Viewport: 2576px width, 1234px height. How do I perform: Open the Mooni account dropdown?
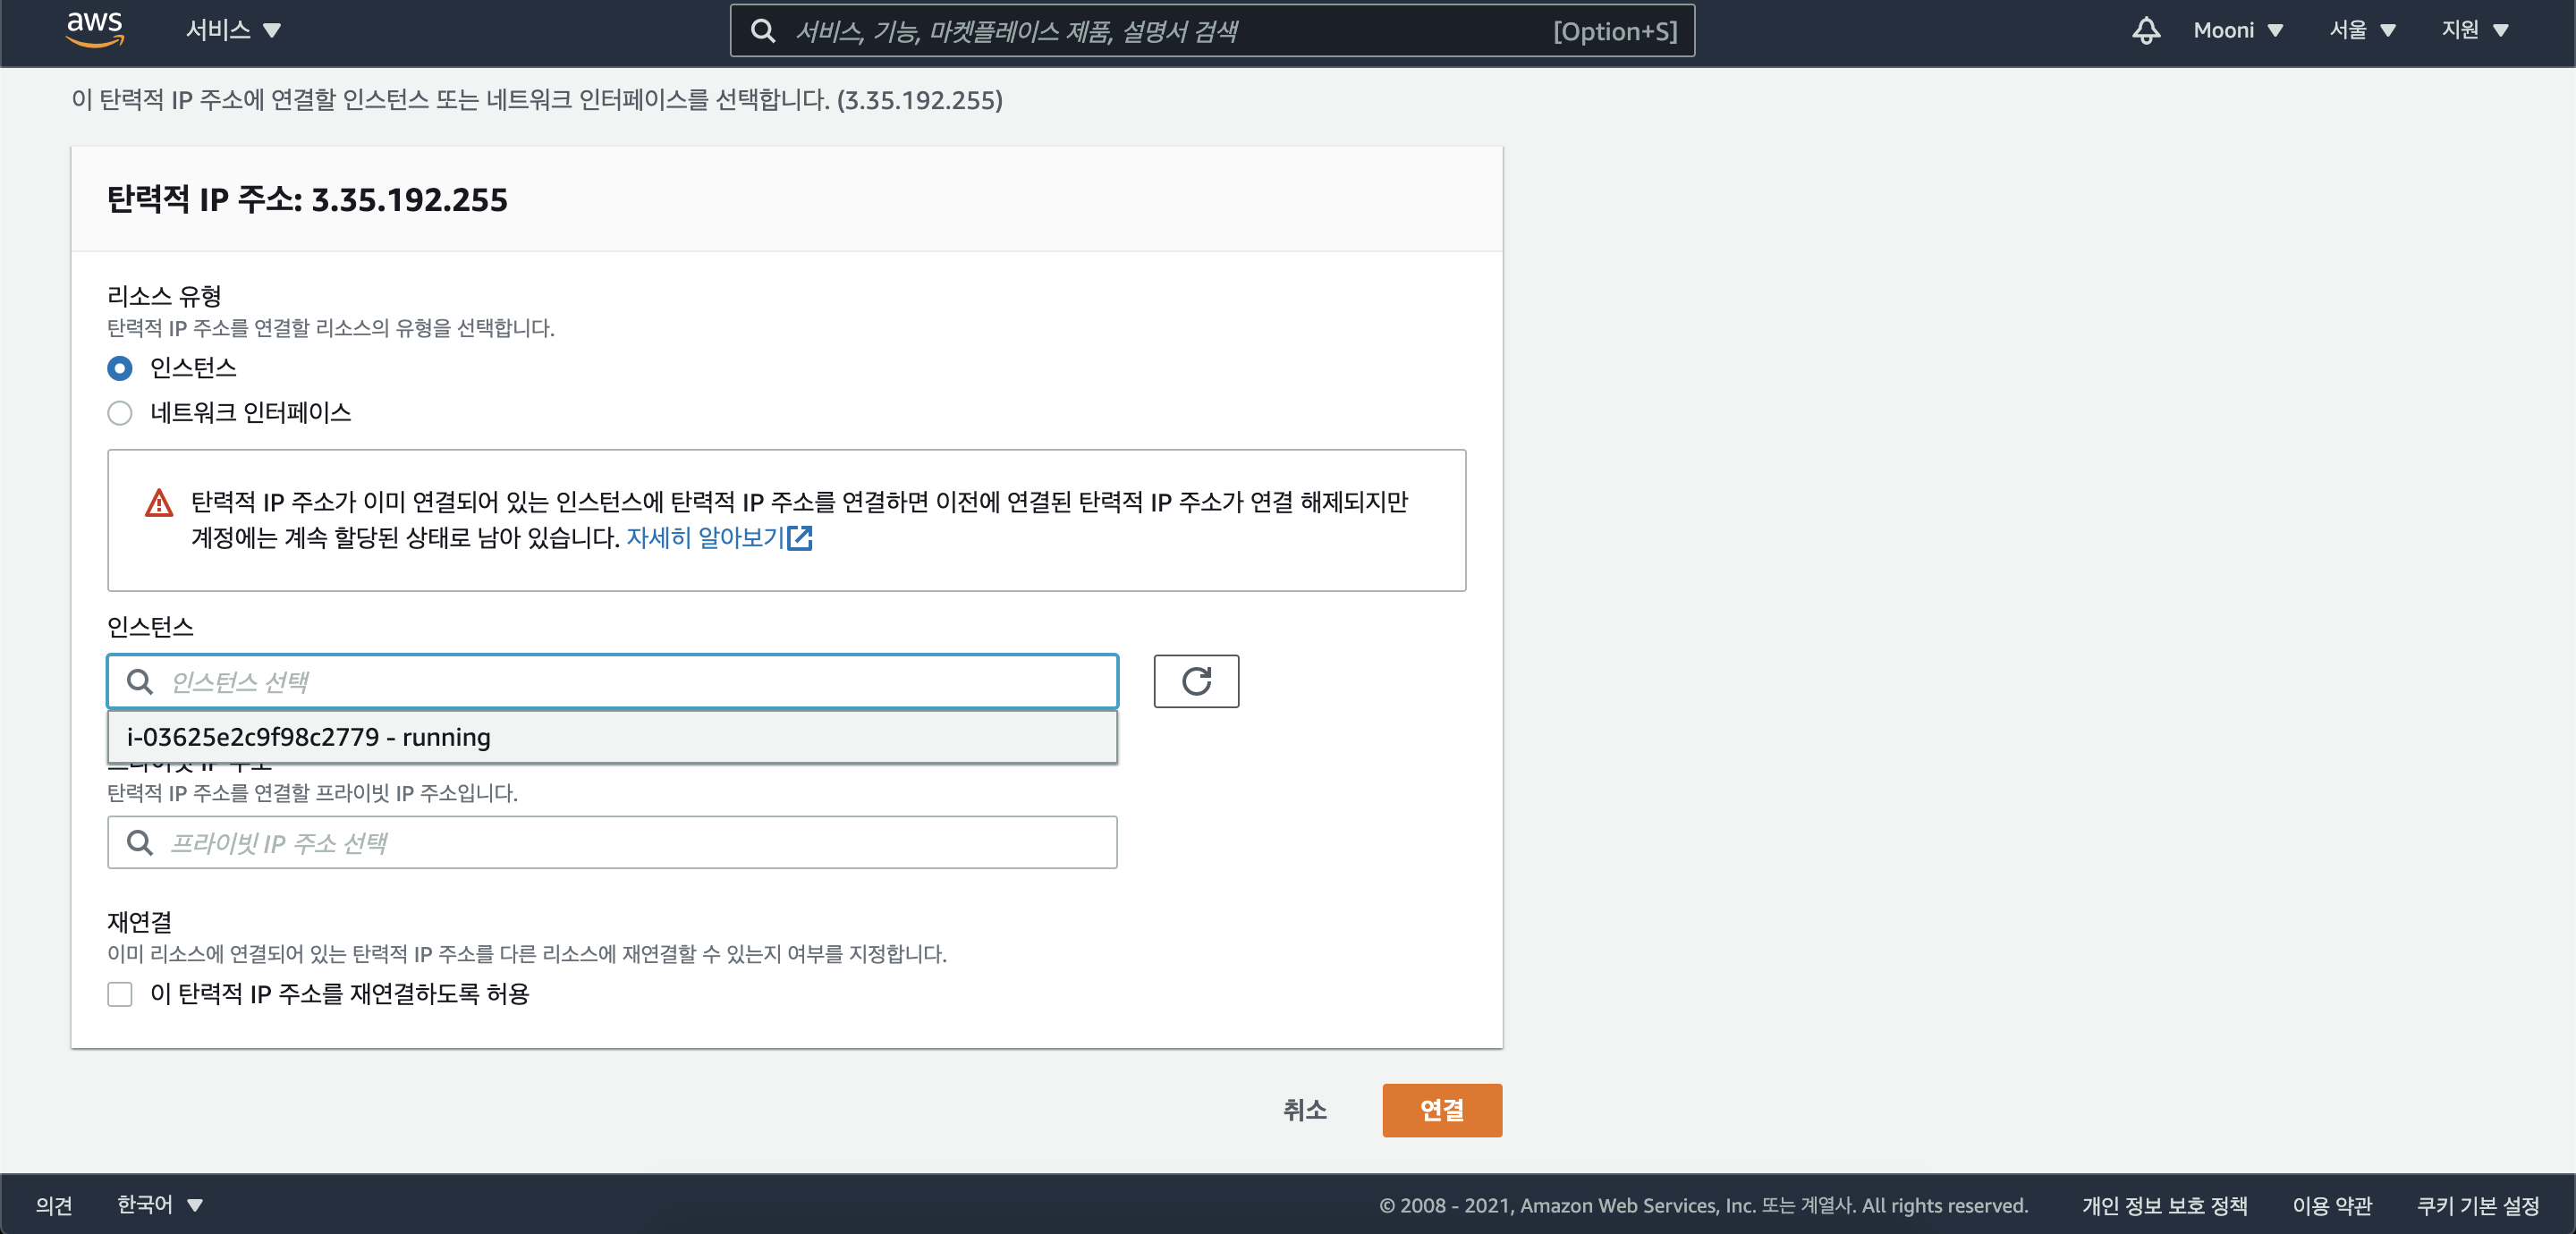[2237, 30]
